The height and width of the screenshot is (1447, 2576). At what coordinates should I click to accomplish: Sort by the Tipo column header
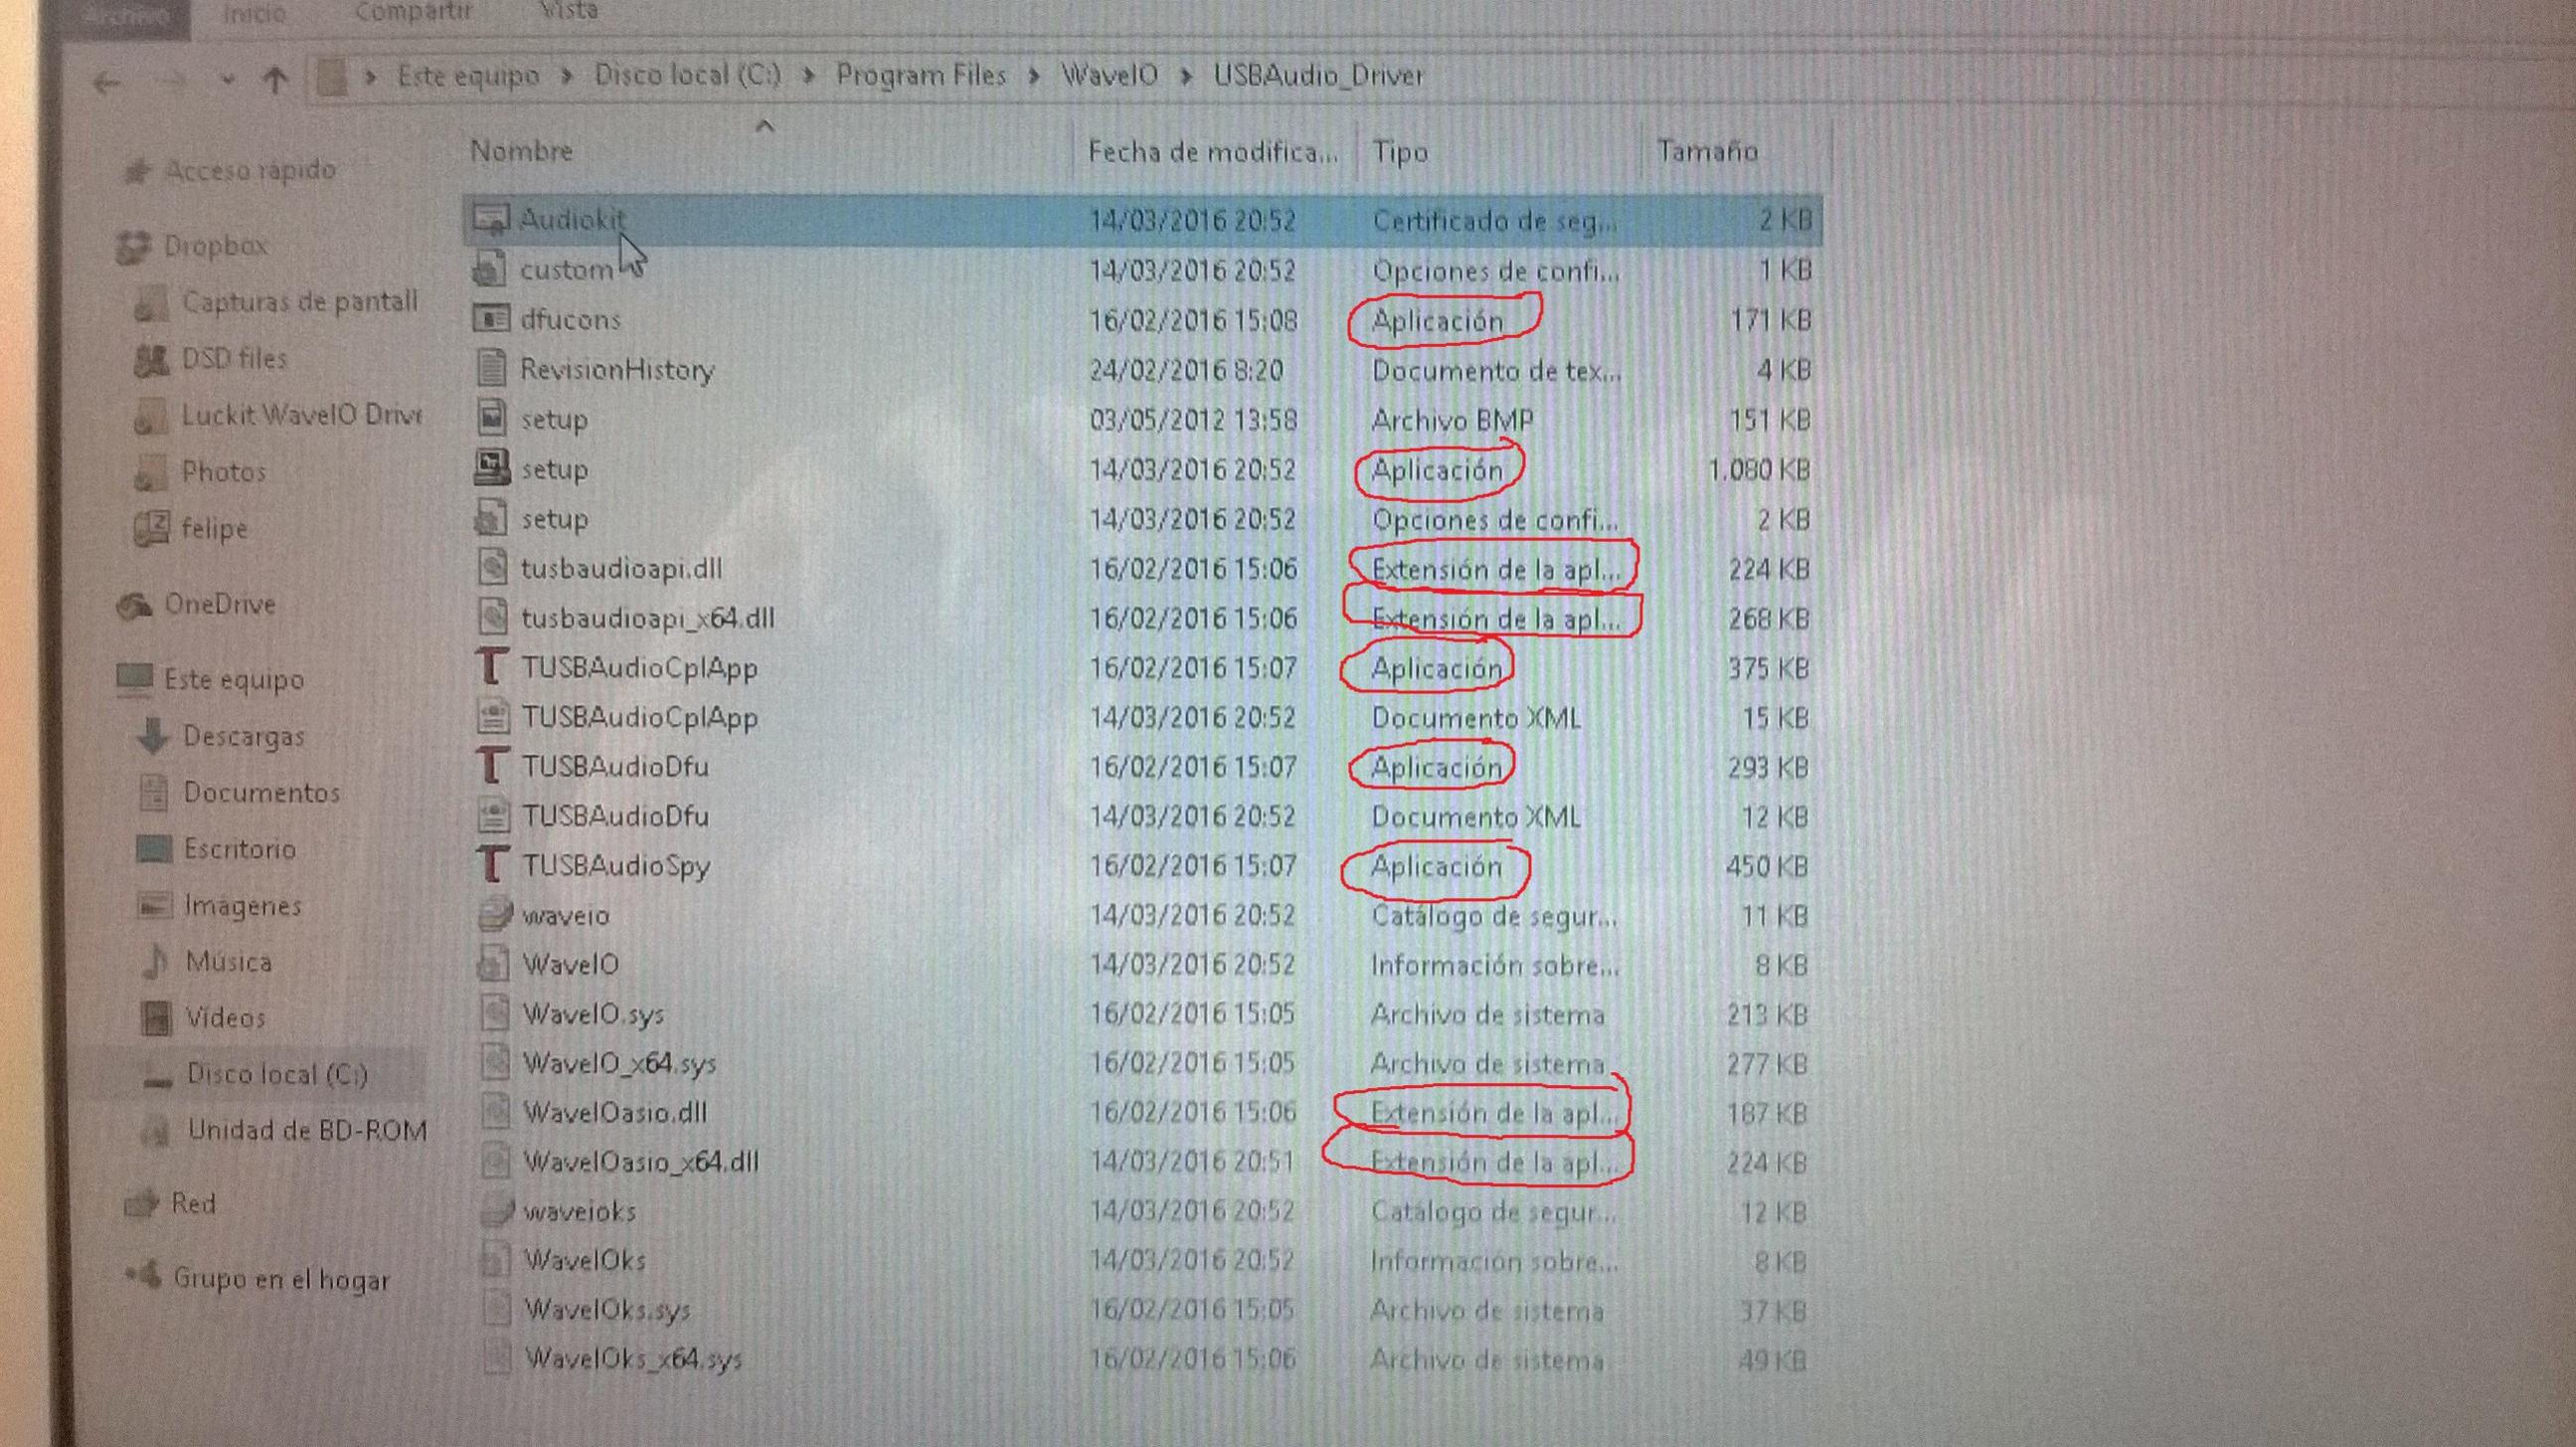pyautogui.click(x=1400, y=152)
